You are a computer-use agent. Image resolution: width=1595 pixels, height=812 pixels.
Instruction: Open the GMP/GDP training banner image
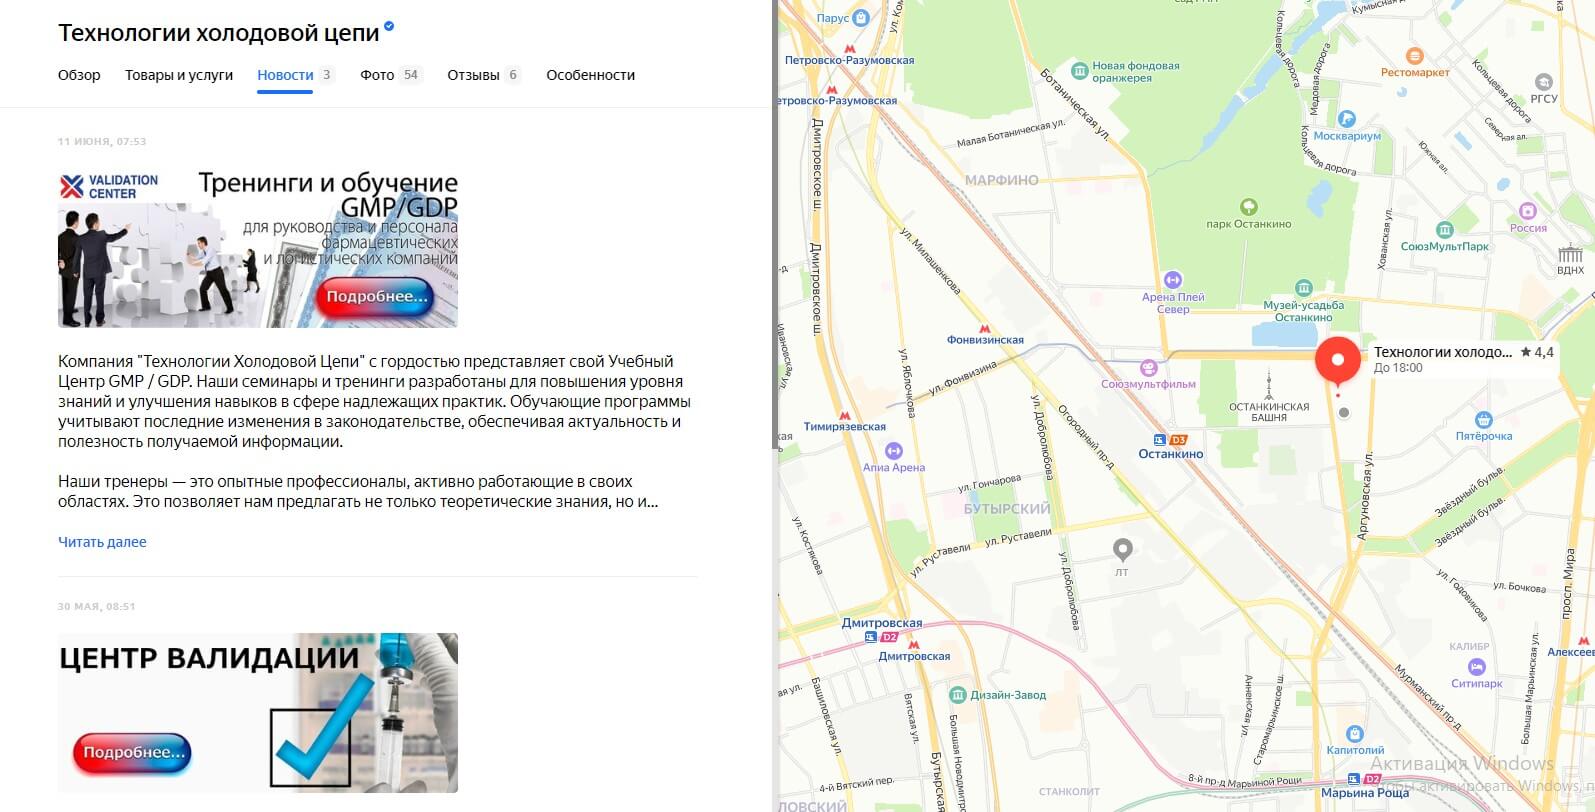coord(258,248)
